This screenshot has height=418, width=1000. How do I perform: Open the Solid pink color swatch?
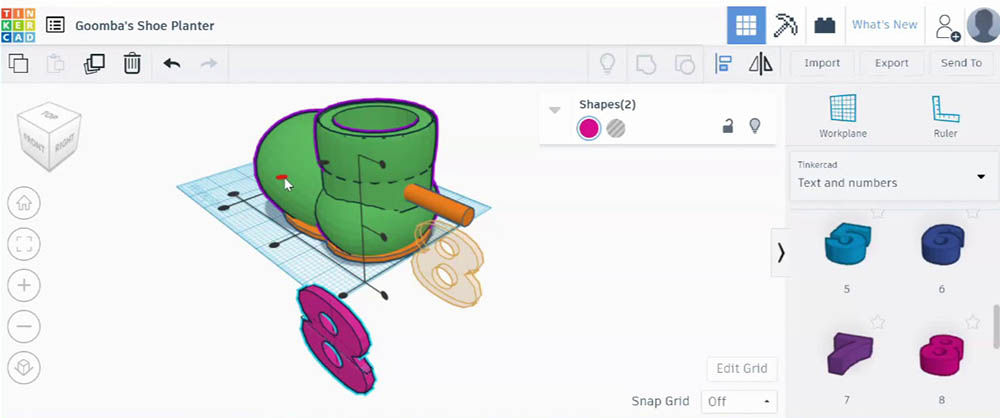point(589,128)
